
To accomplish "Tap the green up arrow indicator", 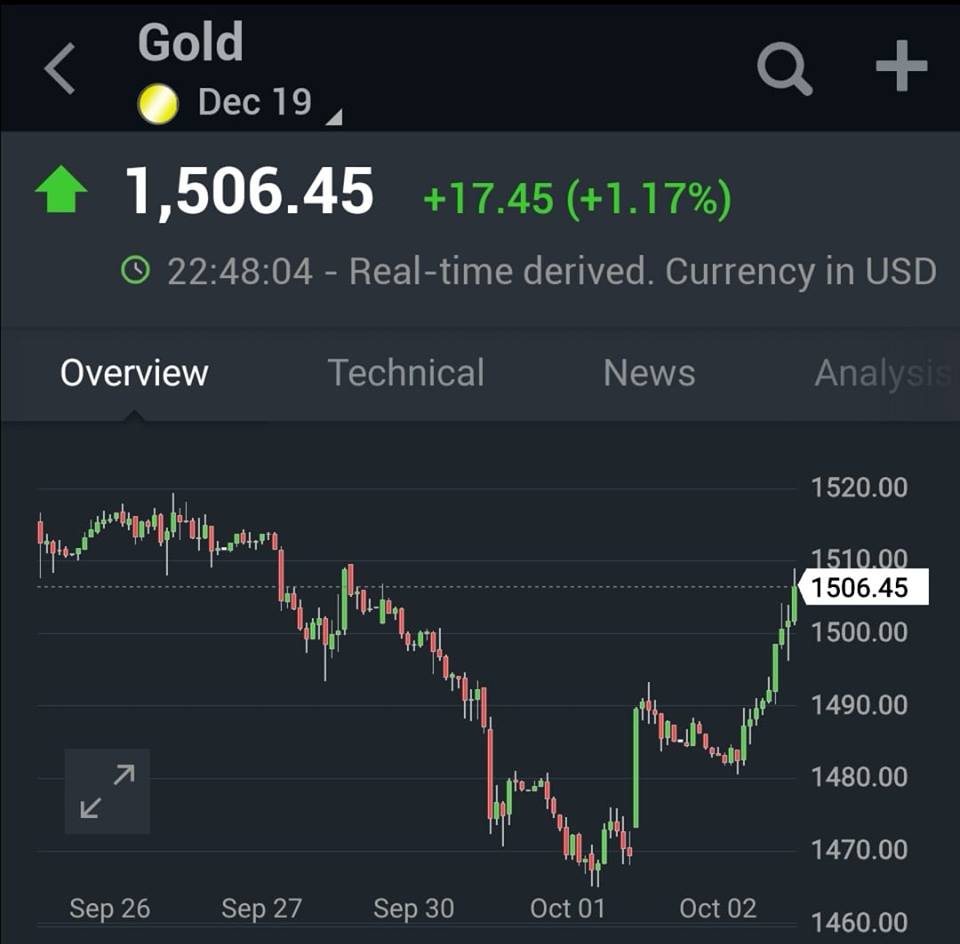I will tap(61, 192).
